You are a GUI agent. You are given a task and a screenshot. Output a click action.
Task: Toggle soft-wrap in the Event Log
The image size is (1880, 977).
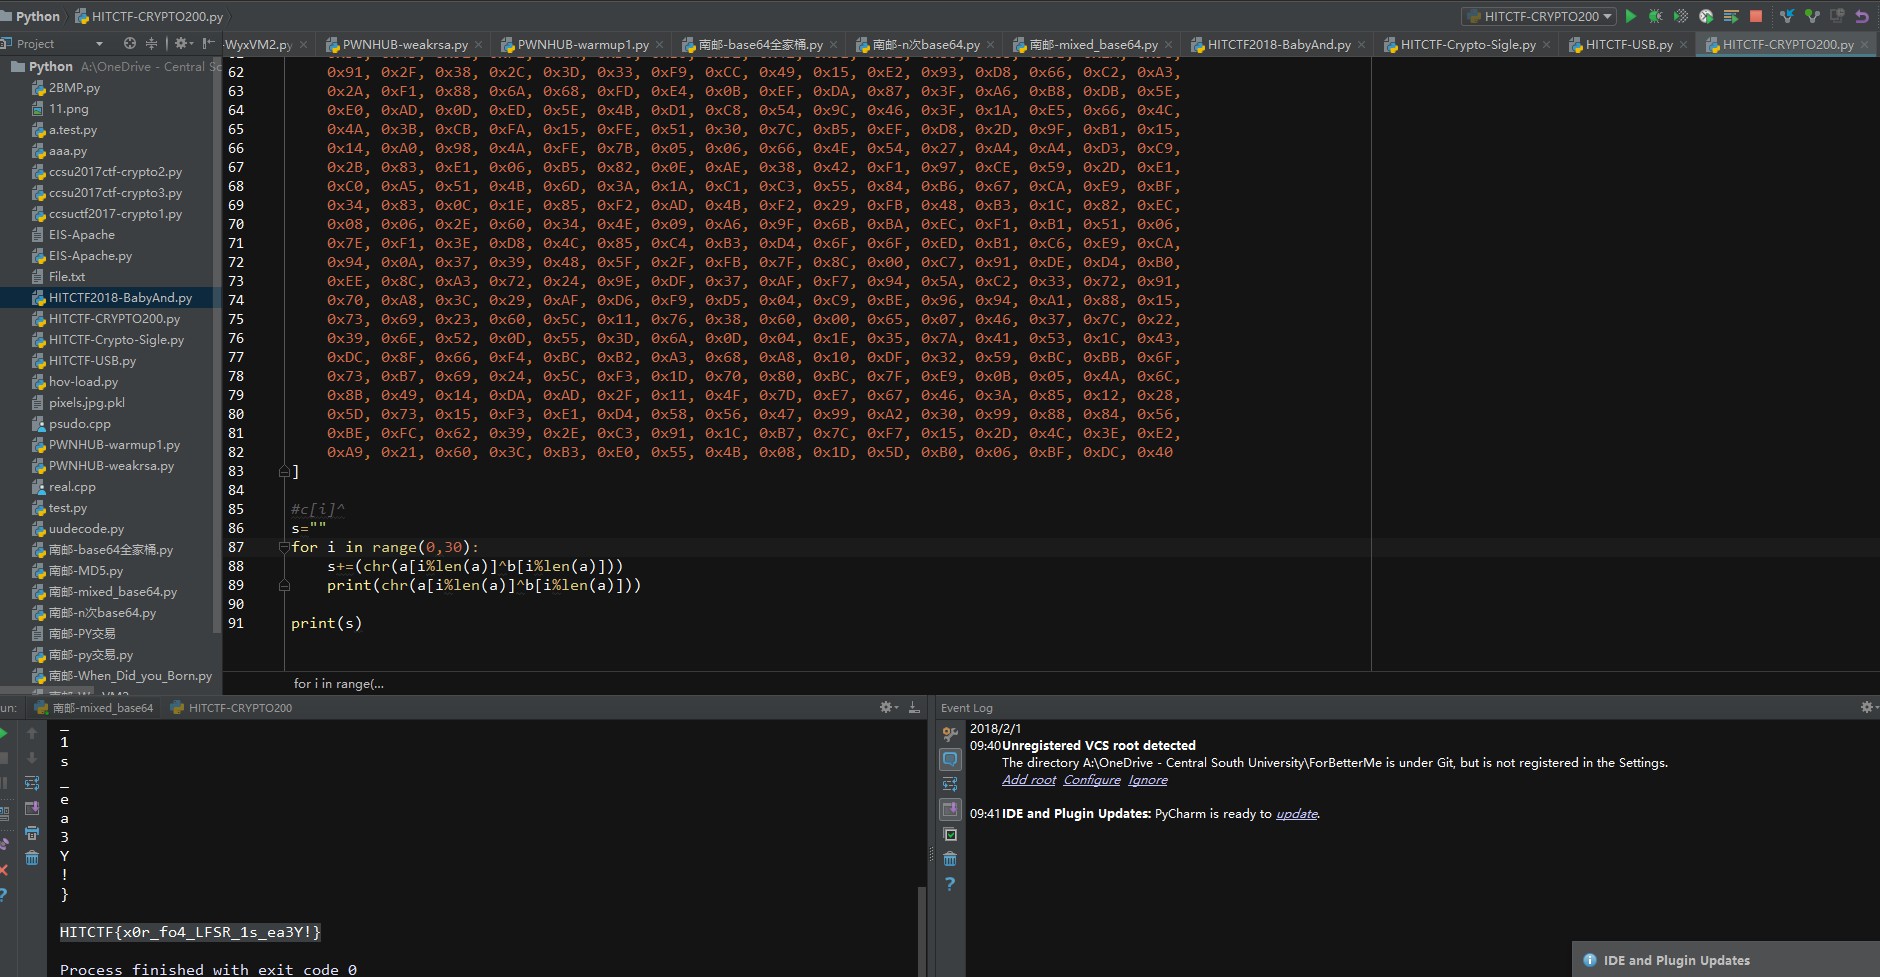click(950, 784)
